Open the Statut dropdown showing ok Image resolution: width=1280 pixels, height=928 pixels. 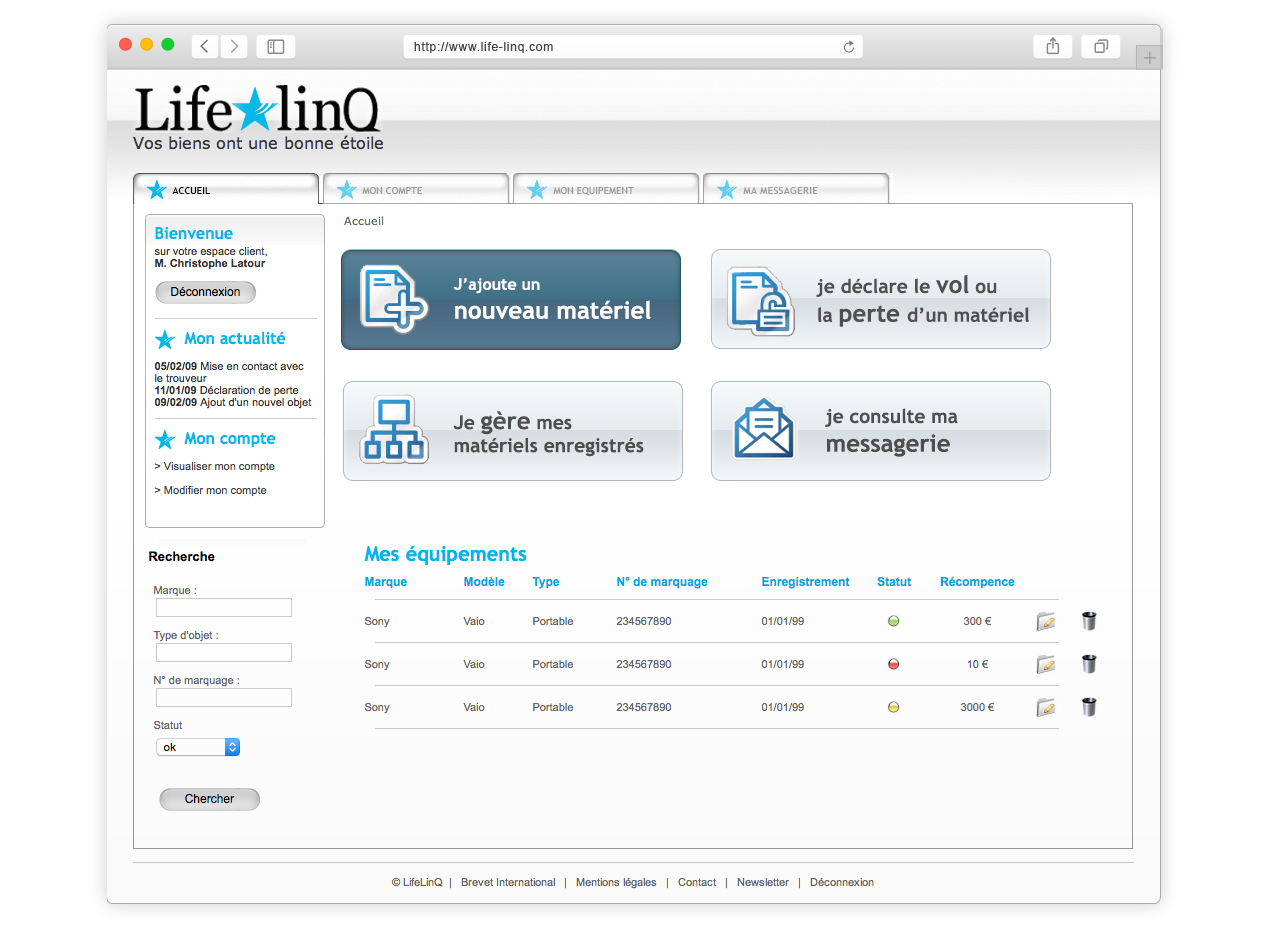[x=198, y=747]
